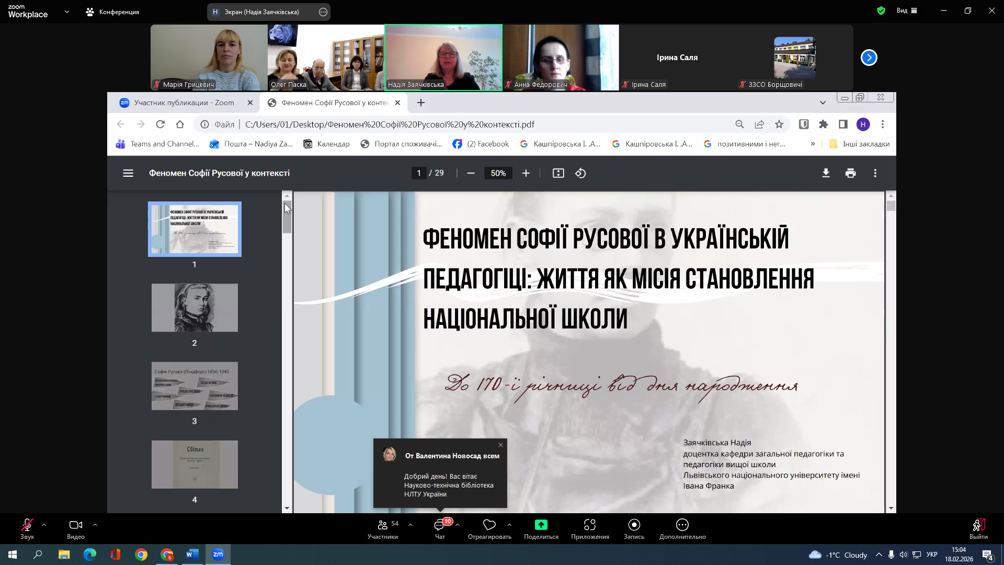Download the PDF document

click(826, 173)
